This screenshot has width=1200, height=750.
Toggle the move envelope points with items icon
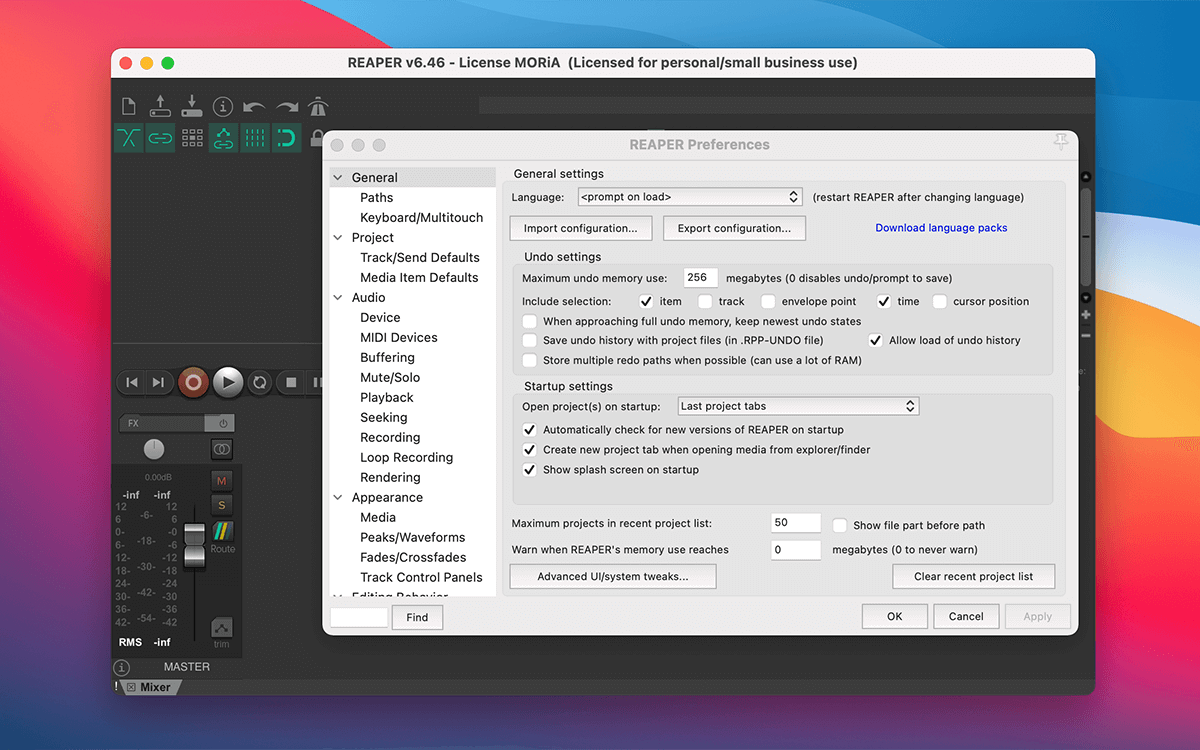(224, 138)
